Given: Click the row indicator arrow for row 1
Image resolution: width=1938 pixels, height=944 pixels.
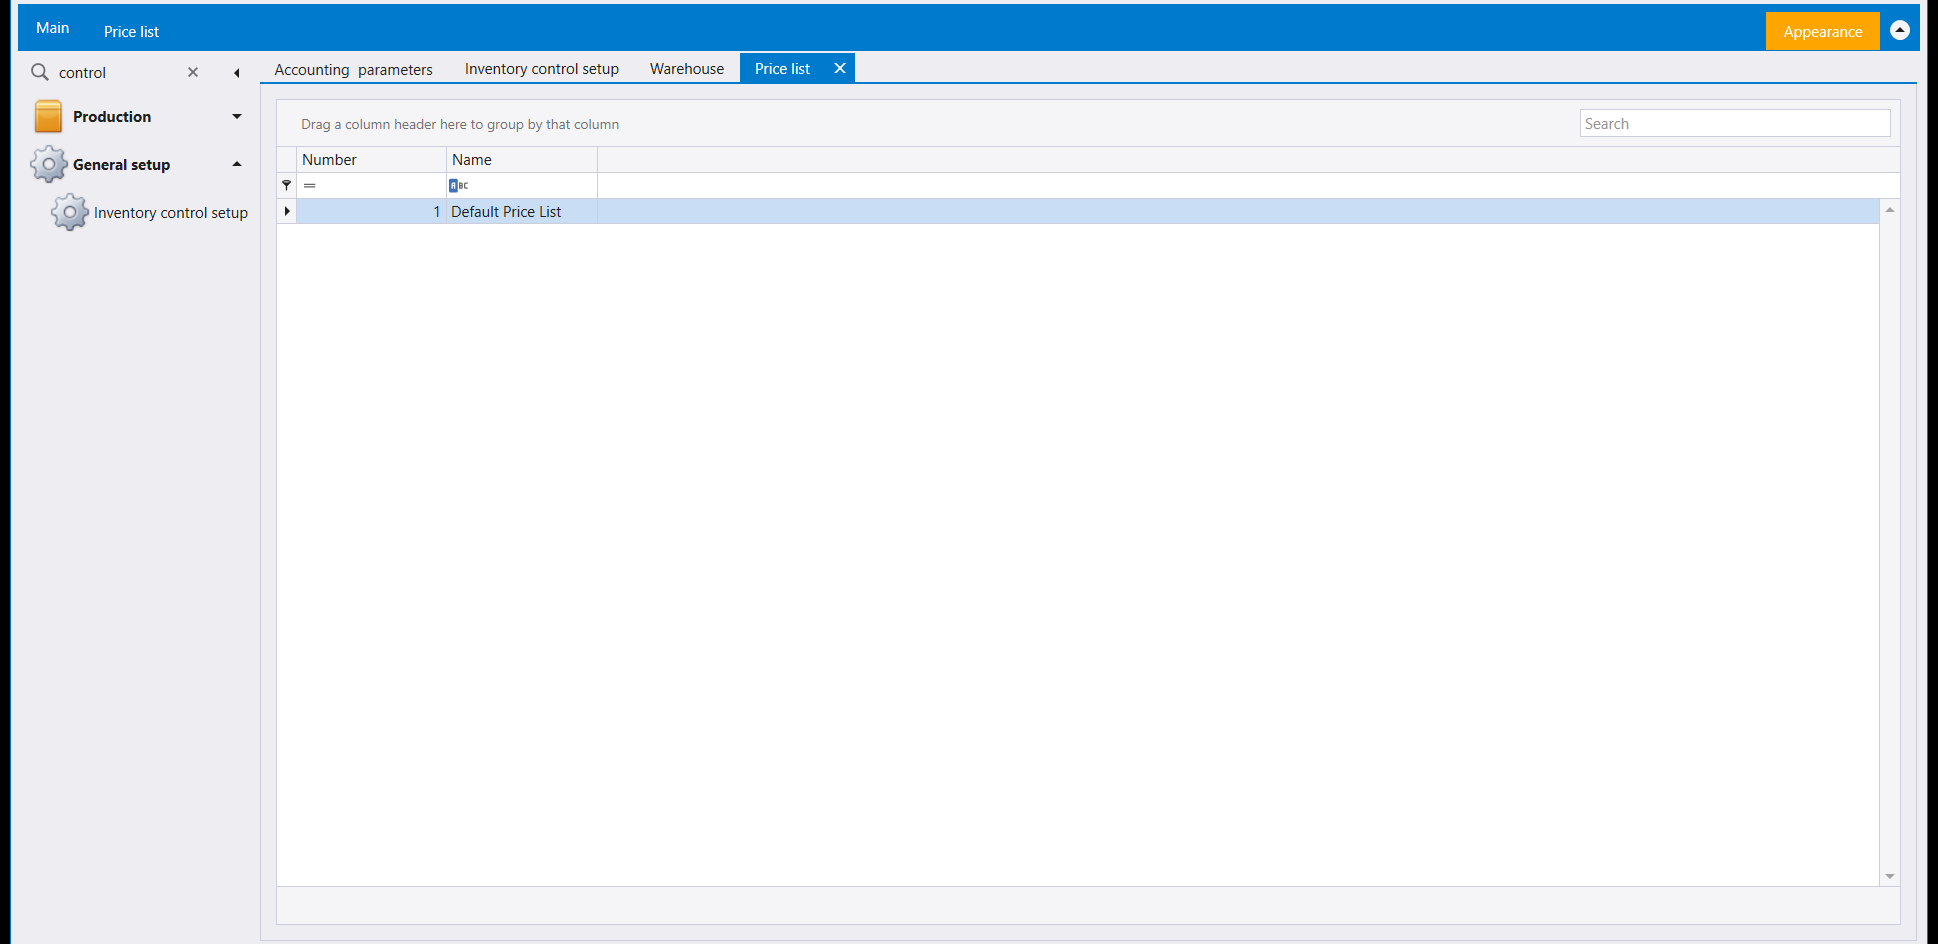Looking at the screenshot, I should 287,211.
